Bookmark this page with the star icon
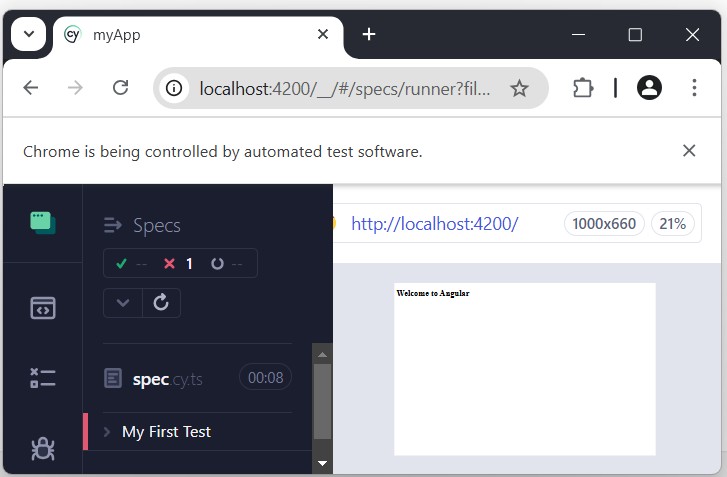 [x=519, y=88]
